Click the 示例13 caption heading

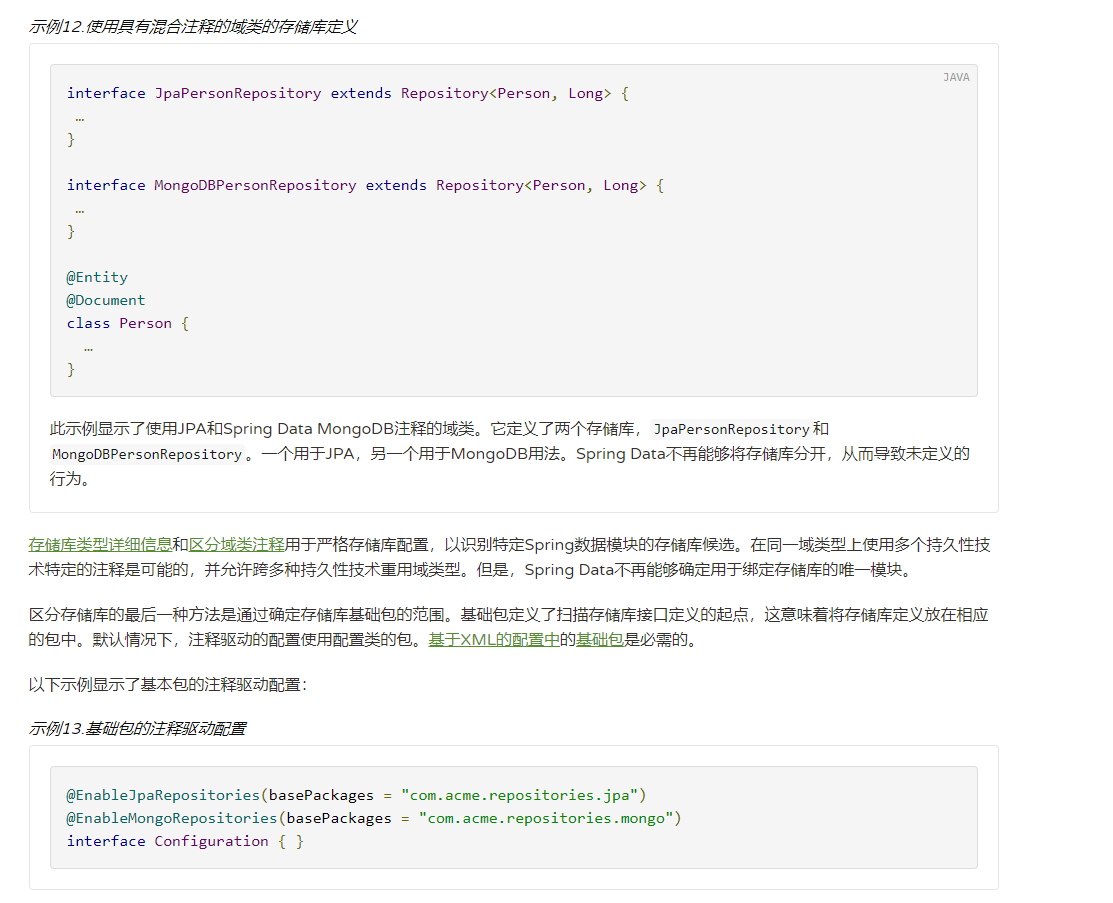[x=137, y=729]
